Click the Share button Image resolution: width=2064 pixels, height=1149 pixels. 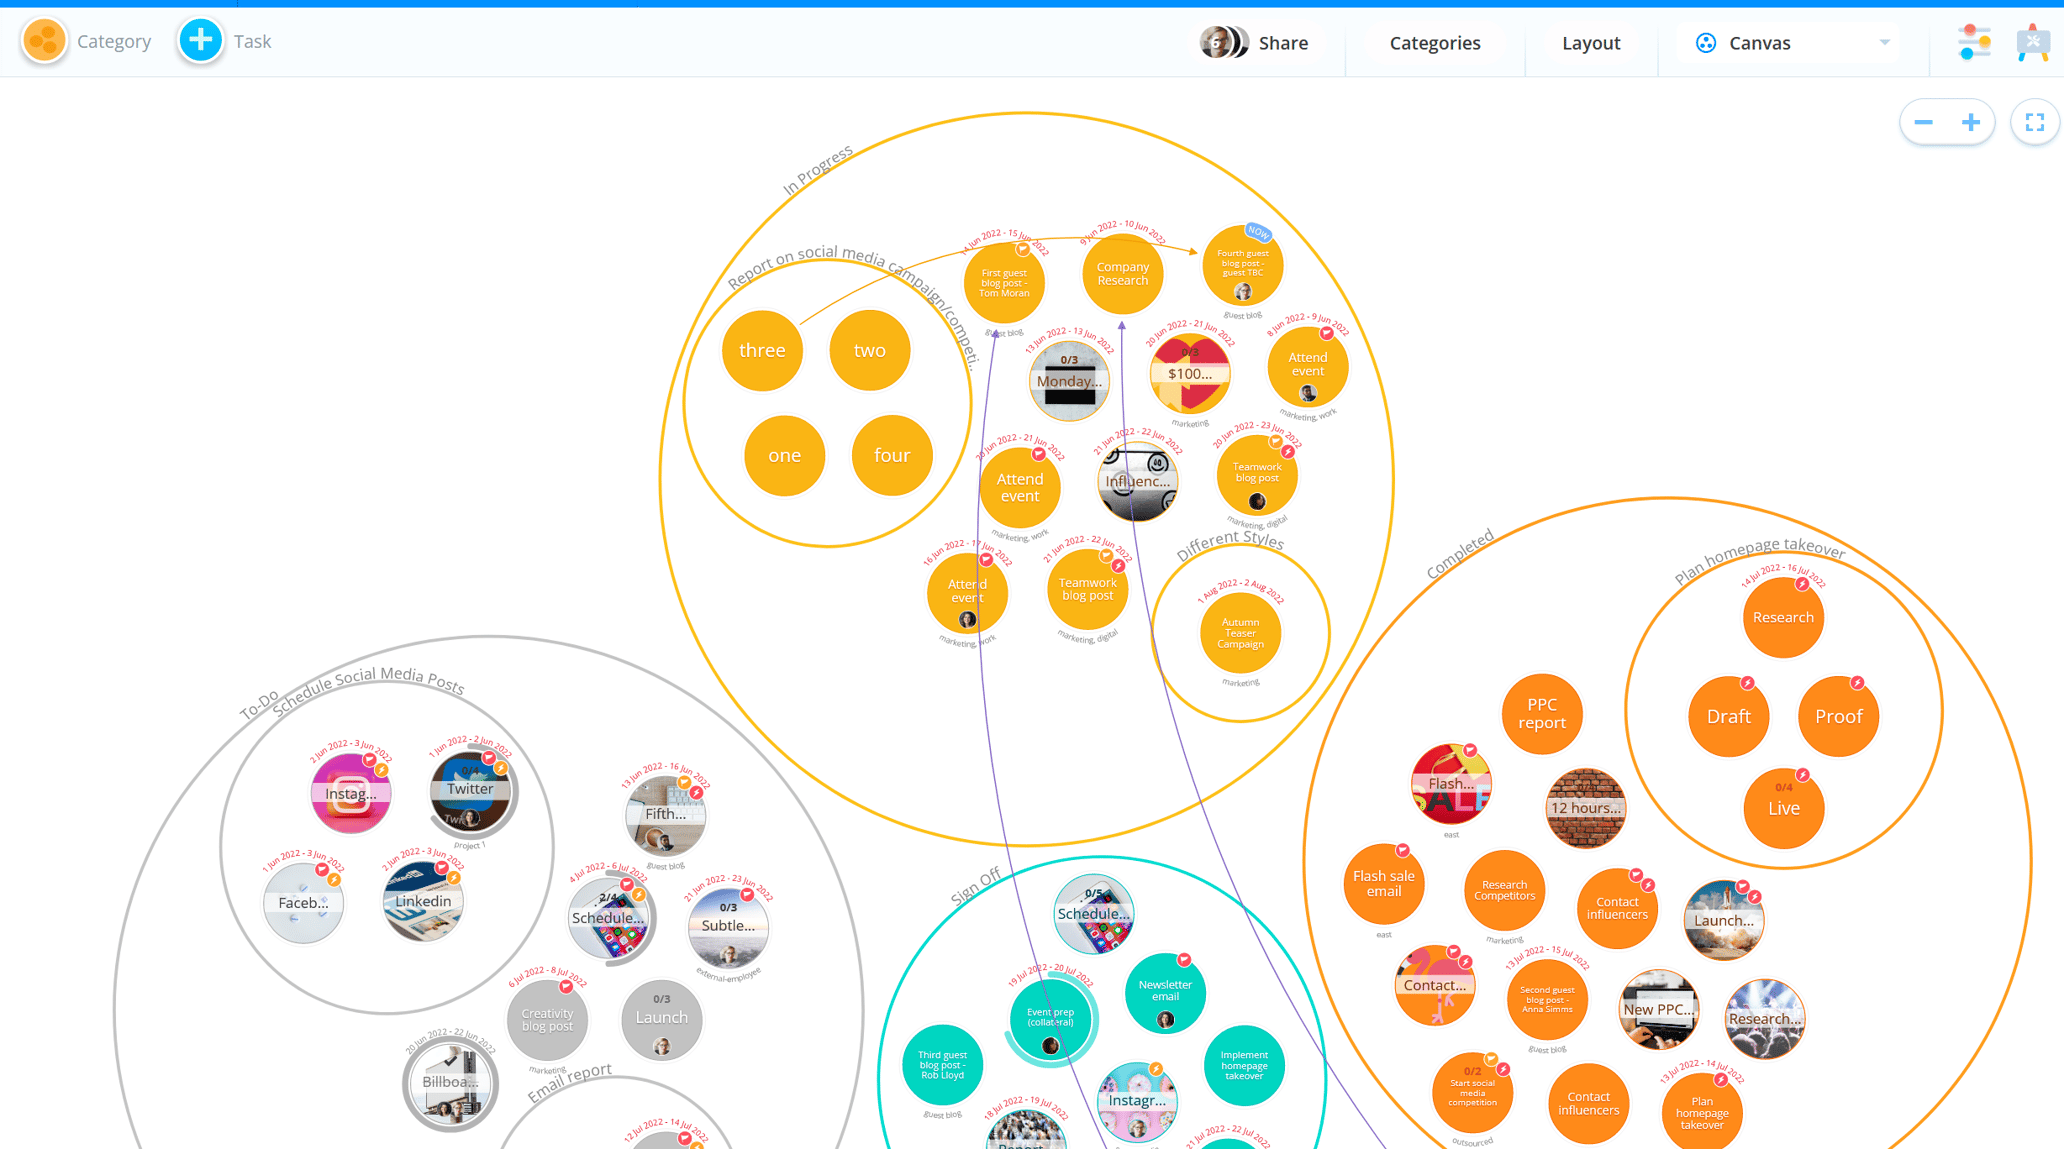point(1283,43)
